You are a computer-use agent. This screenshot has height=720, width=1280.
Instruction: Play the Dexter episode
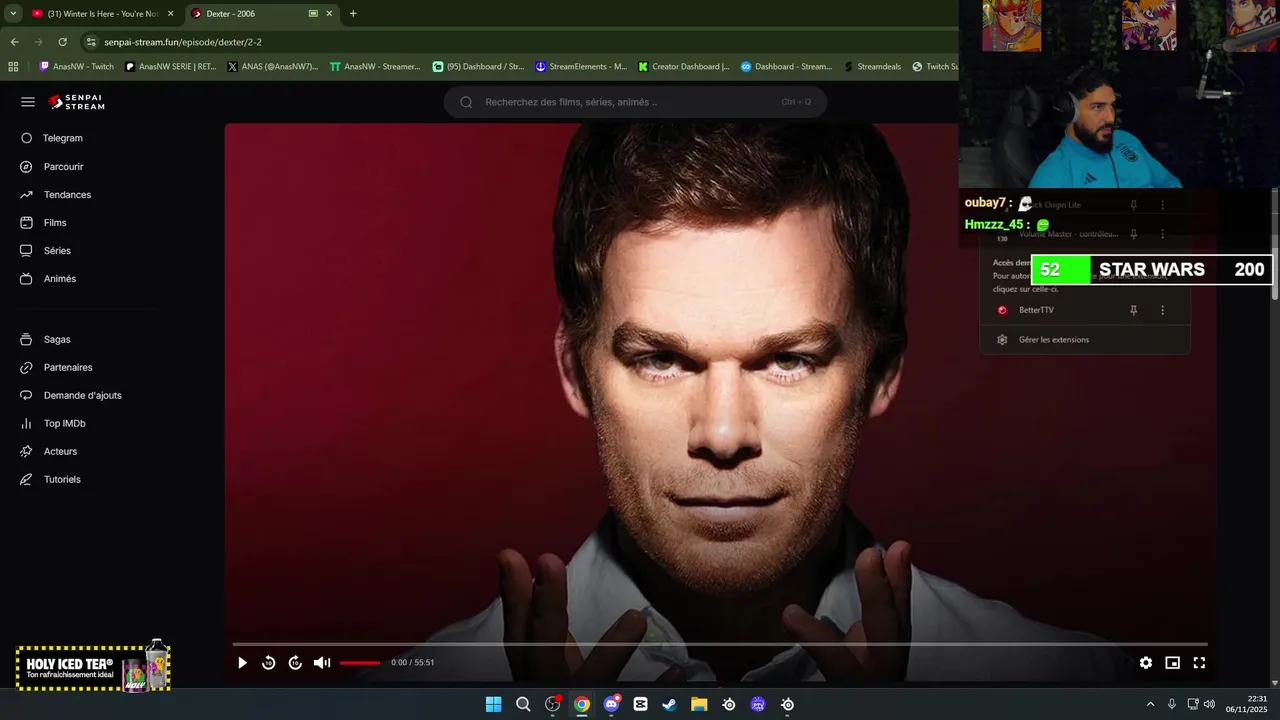[x=242, y=663]
